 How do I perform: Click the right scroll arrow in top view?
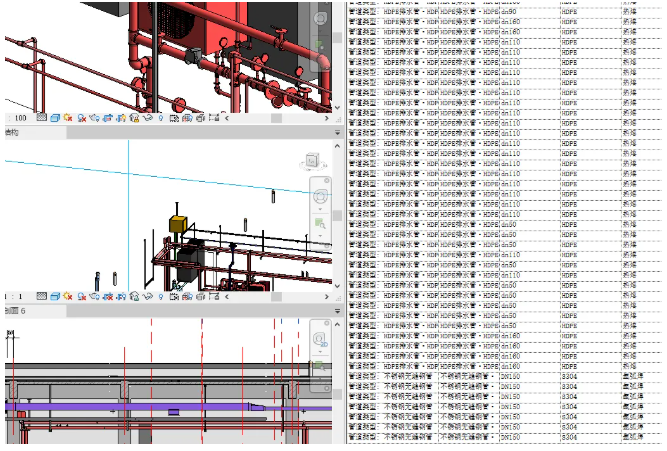(x=327, y=118)
